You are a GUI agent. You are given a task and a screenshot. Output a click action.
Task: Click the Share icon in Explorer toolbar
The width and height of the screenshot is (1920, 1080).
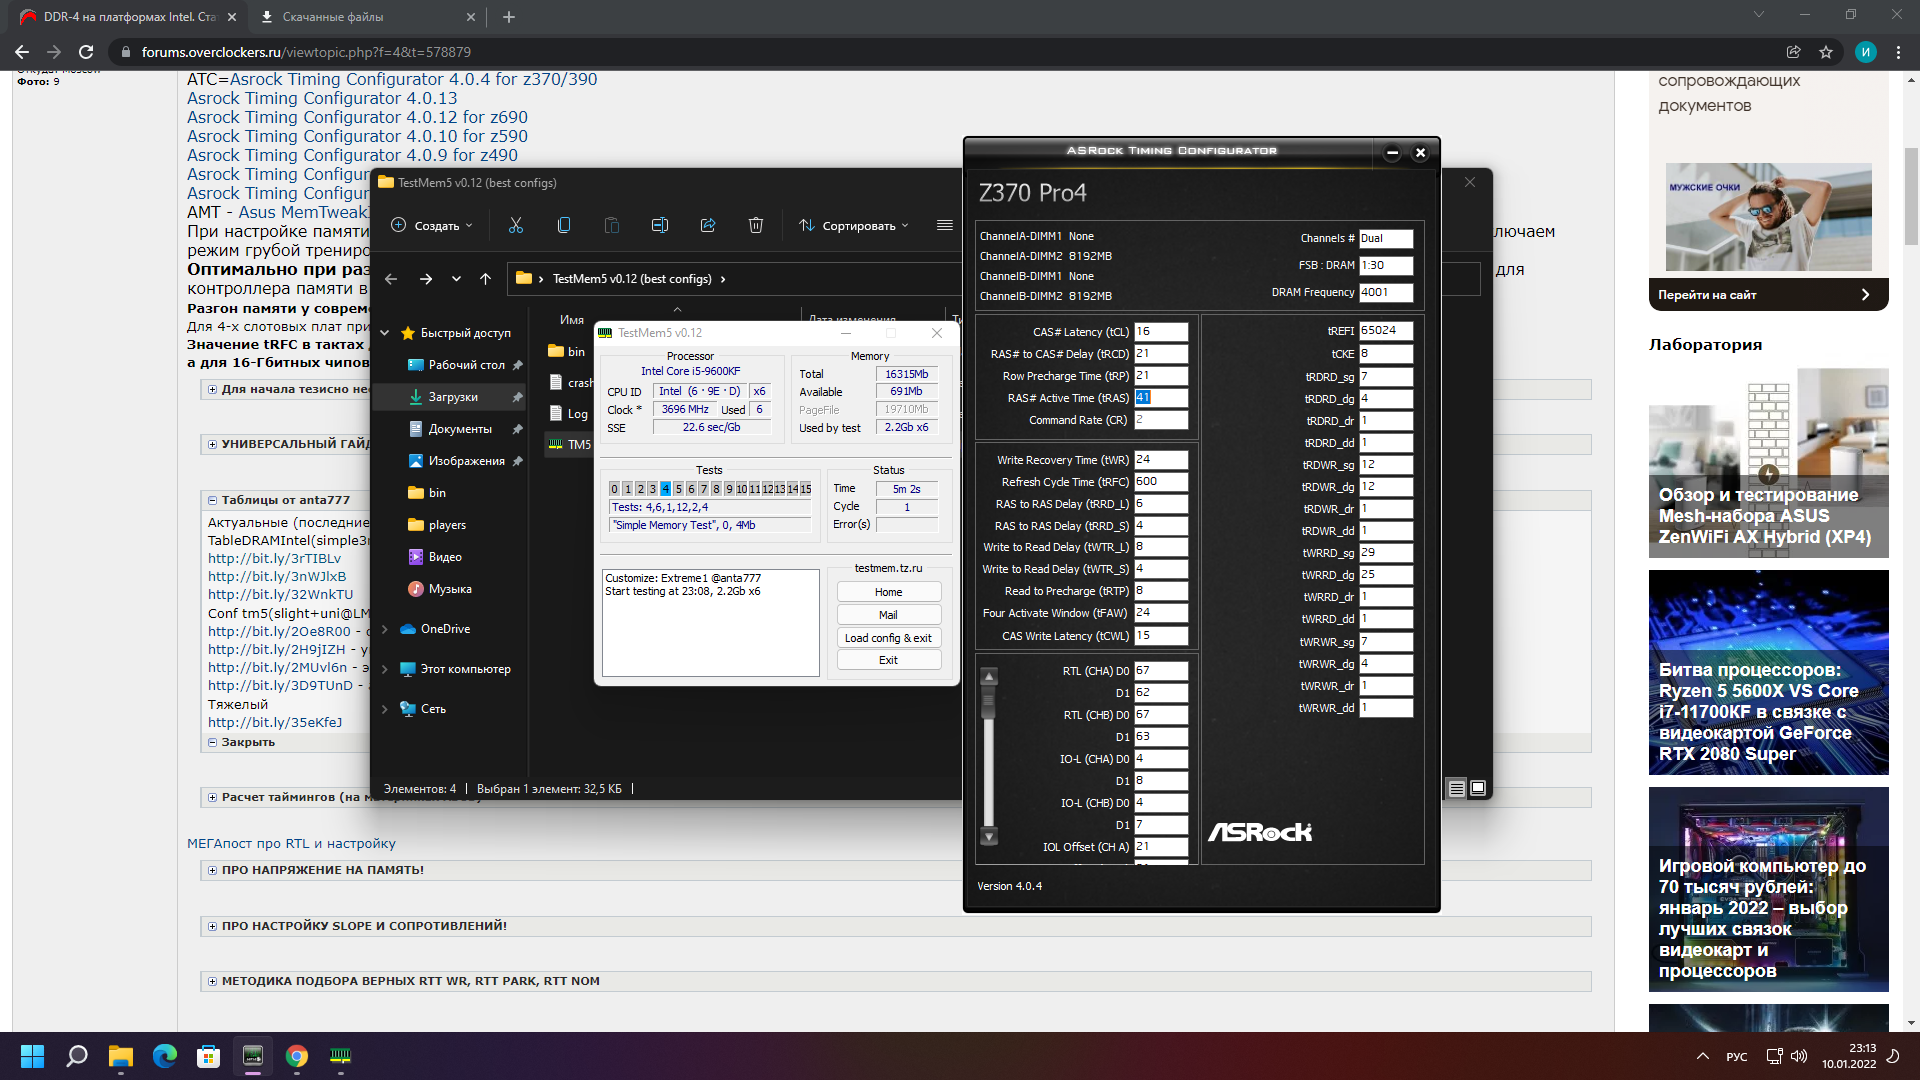pos(708,226)
